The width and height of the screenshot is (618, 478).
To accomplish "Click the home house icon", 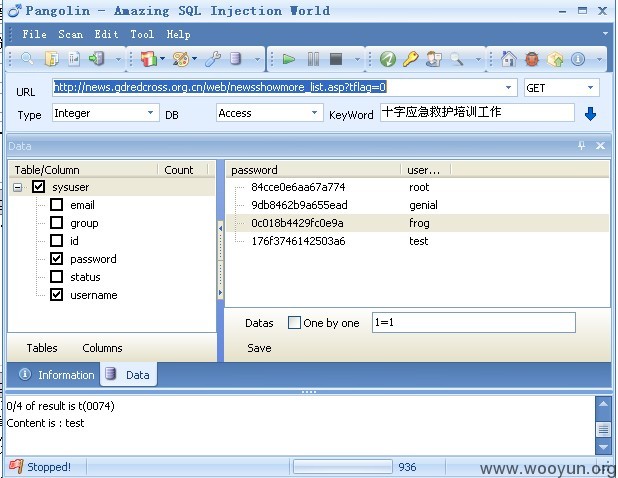I will (508, 60).
